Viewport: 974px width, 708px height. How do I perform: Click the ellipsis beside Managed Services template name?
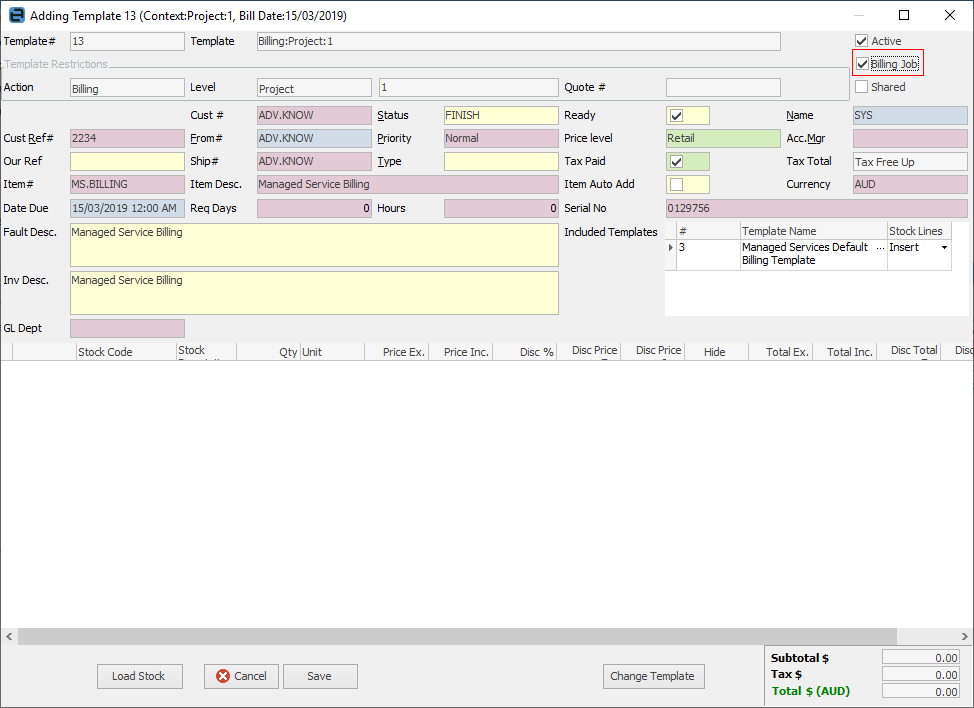pyautogui.click(x=880, y=247)
